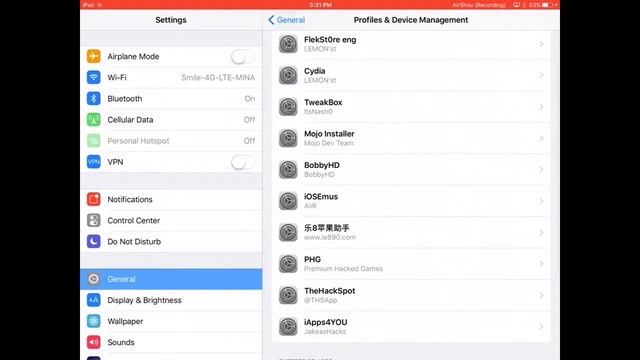Open the Personal Hotspot label
Screen dimensions: 640x360
coord(138,141)
